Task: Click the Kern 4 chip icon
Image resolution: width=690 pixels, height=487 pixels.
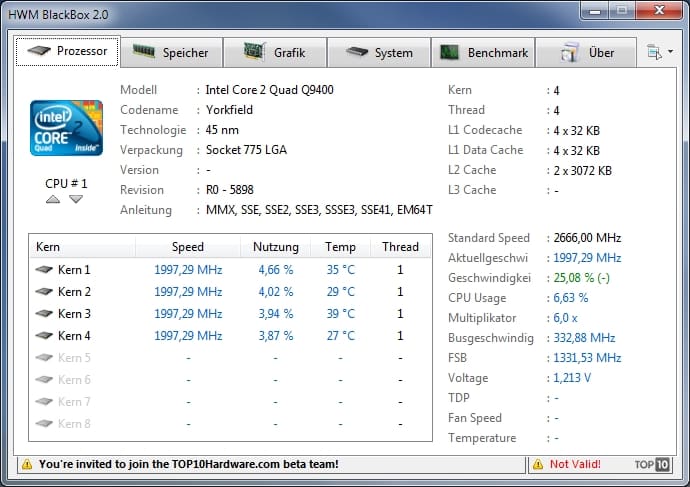Action: click(44, 335)
